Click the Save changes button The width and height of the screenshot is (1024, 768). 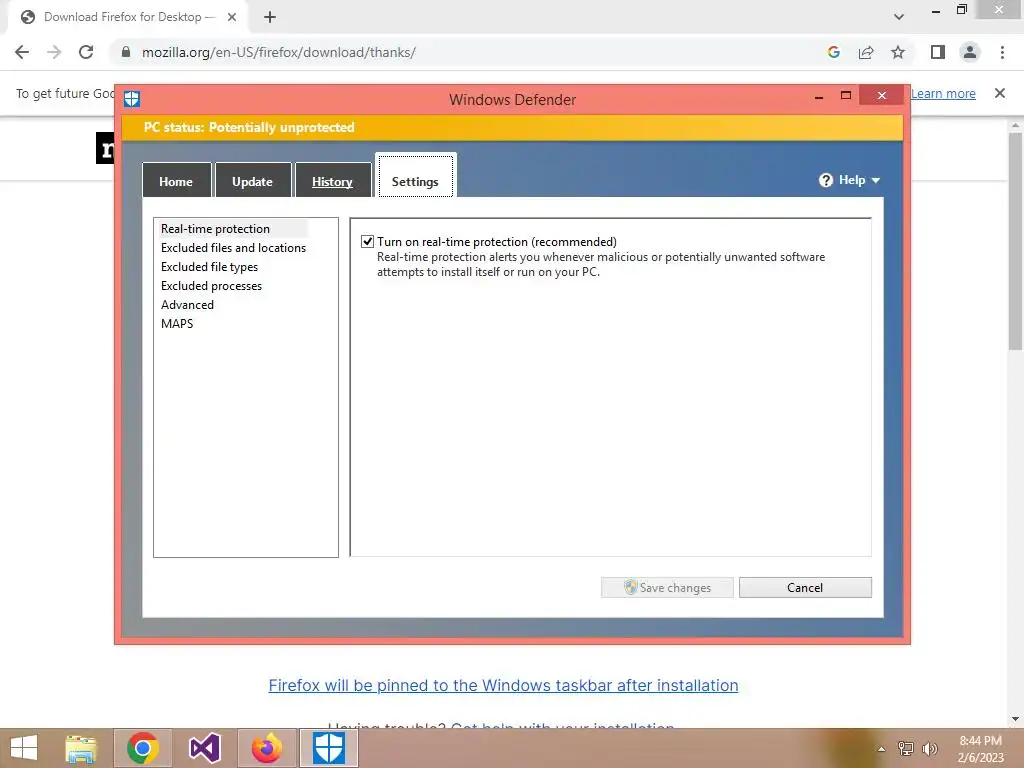(667, 587)
